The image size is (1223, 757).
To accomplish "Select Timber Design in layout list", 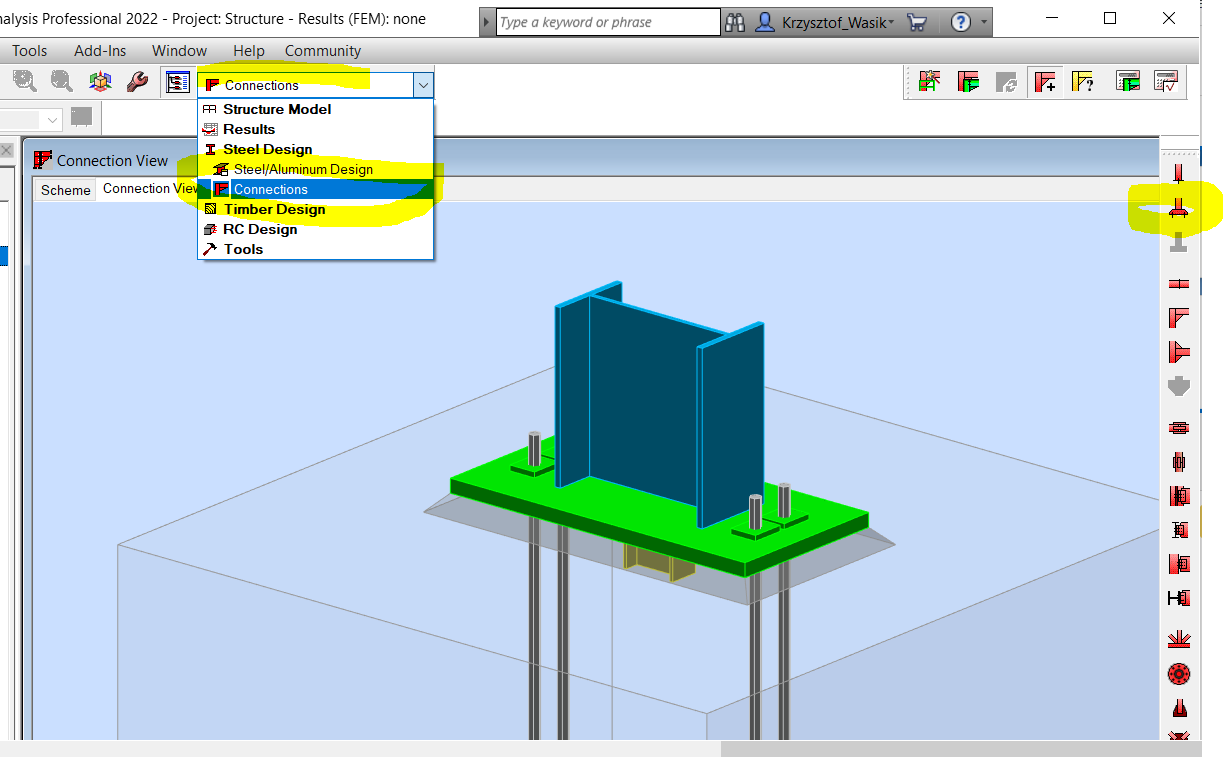I will tap(316, 209).
